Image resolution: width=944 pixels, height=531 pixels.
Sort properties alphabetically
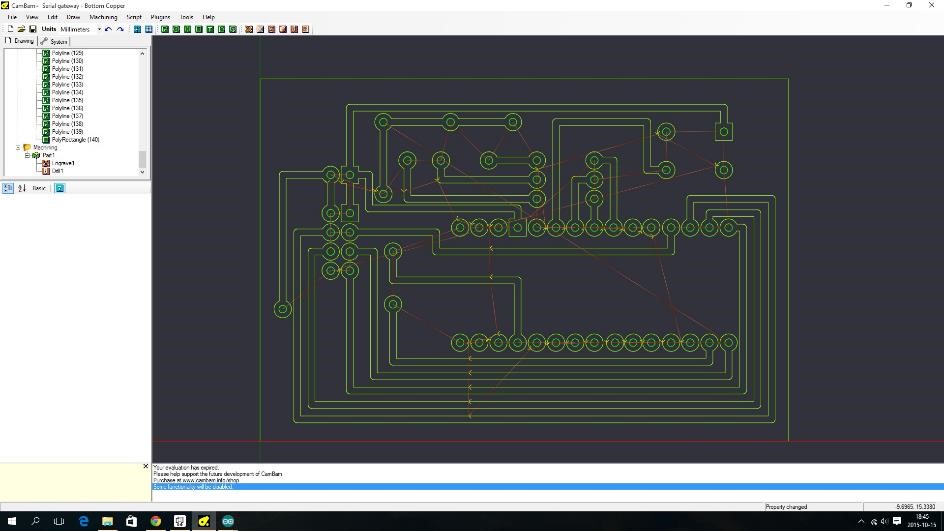pyautogui.click(x=22, y=188)
